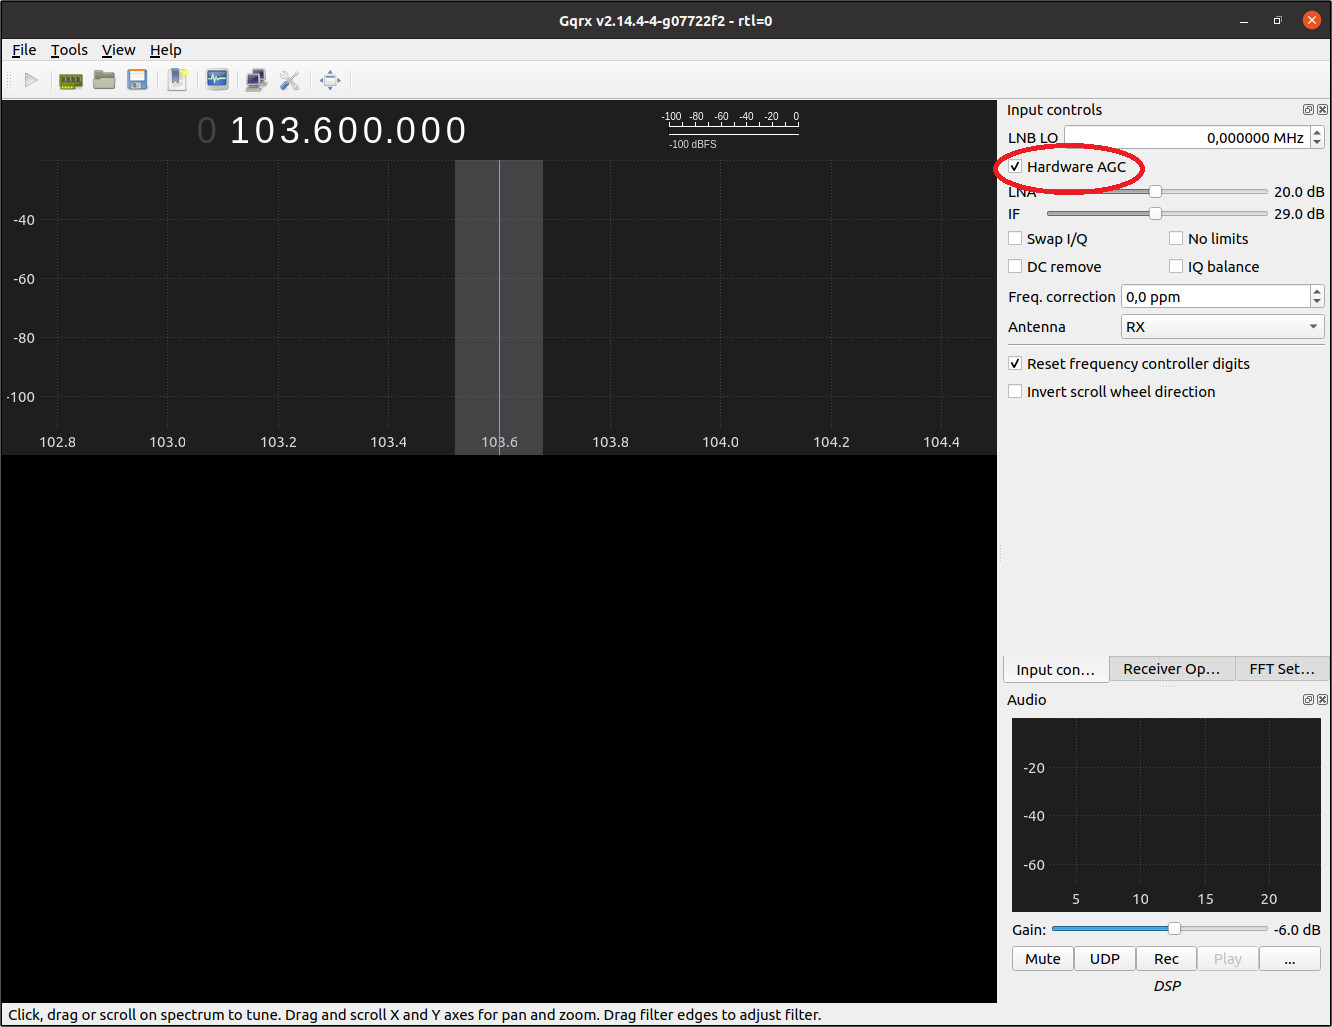This screenshot has width=1332, height=1027.
Task: Open the Help menu
Action: click(166, 50)
